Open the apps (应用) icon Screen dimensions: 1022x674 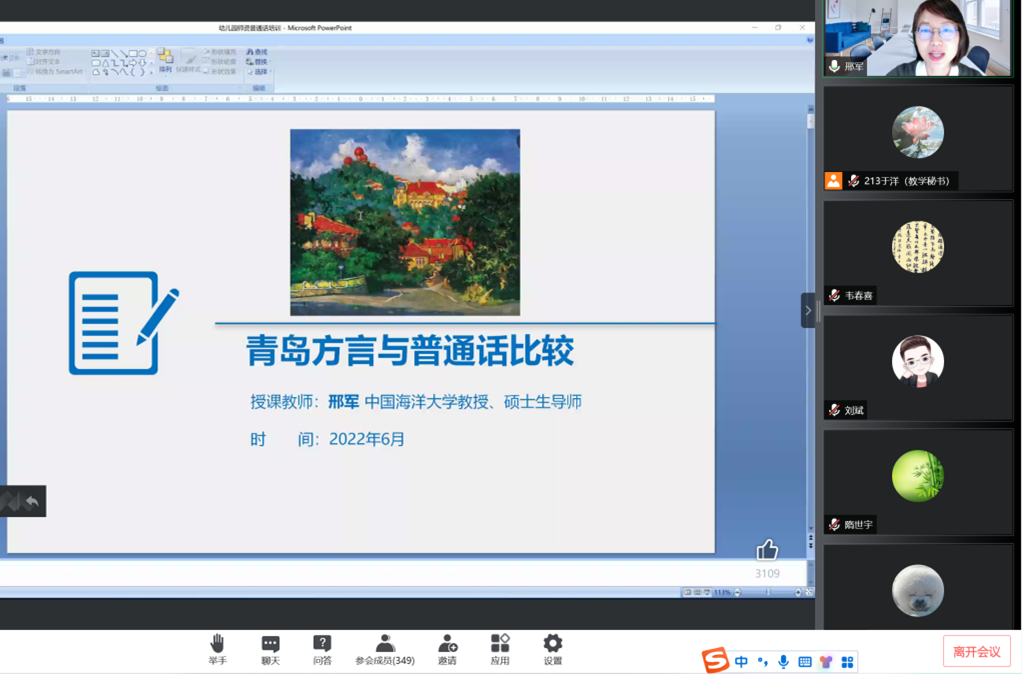pyautogui.click(x=499, y=642)
